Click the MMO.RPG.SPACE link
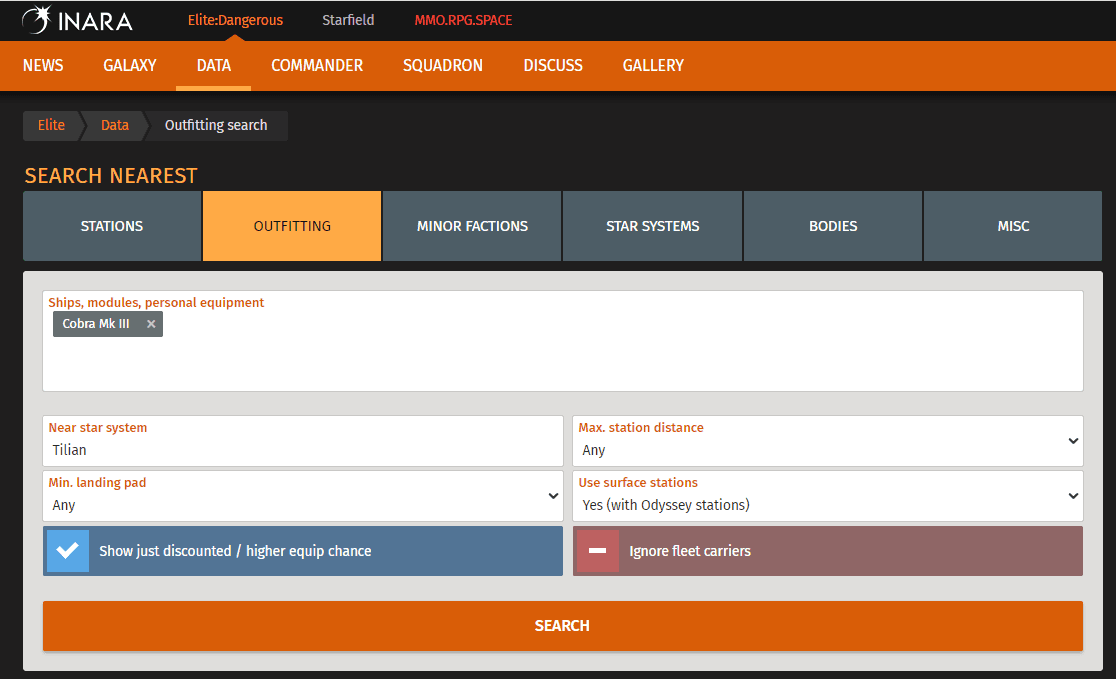 pyautogui.click(x=463, y=20)
